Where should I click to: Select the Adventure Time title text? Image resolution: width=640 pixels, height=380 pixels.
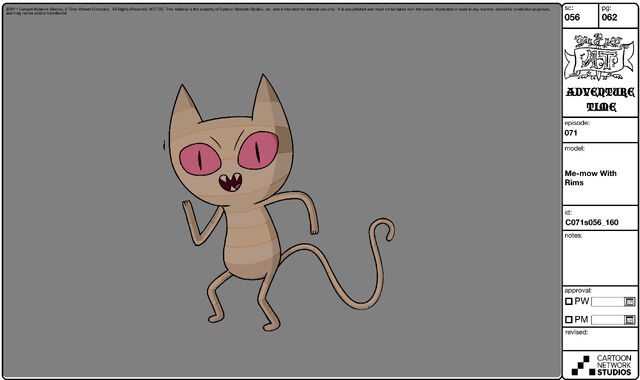tap(600, 99)
